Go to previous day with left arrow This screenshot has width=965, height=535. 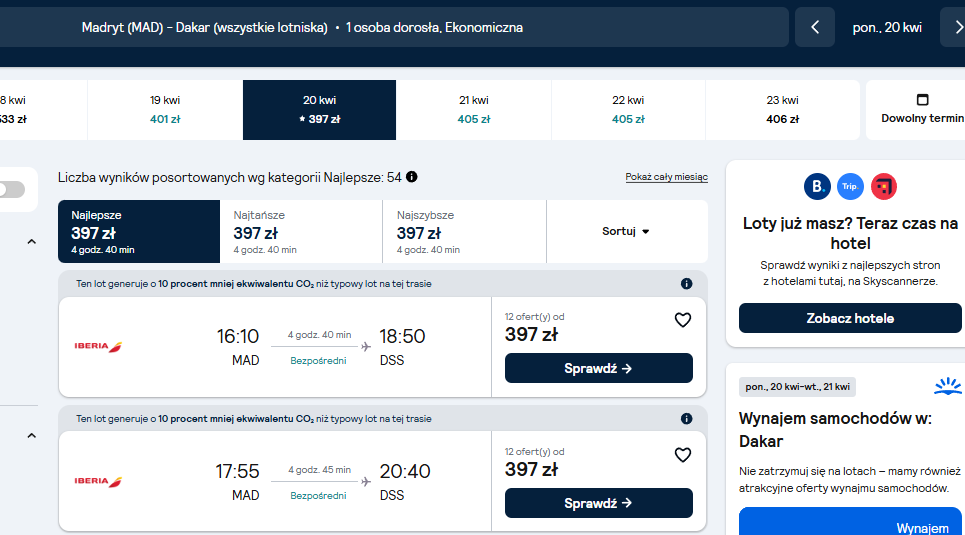pos(815,27)
